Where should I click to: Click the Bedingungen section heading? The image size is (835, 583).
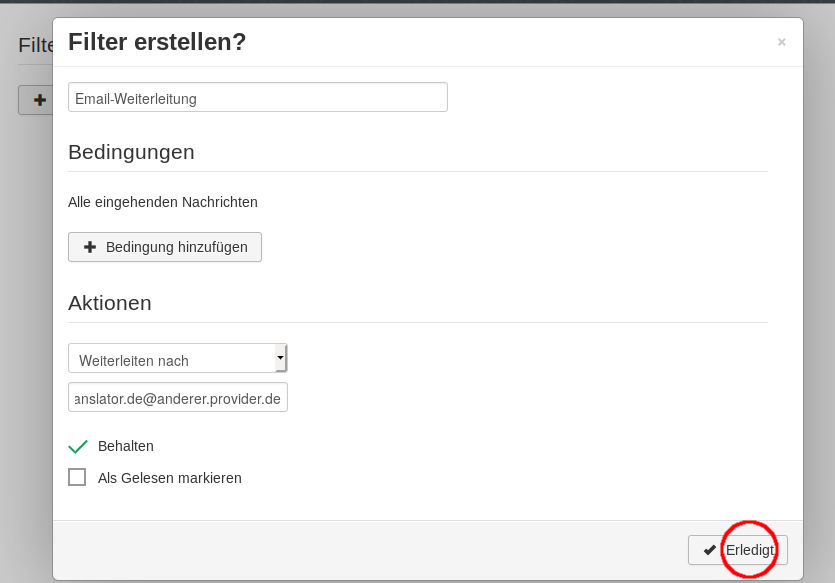(x=131, y=152)
